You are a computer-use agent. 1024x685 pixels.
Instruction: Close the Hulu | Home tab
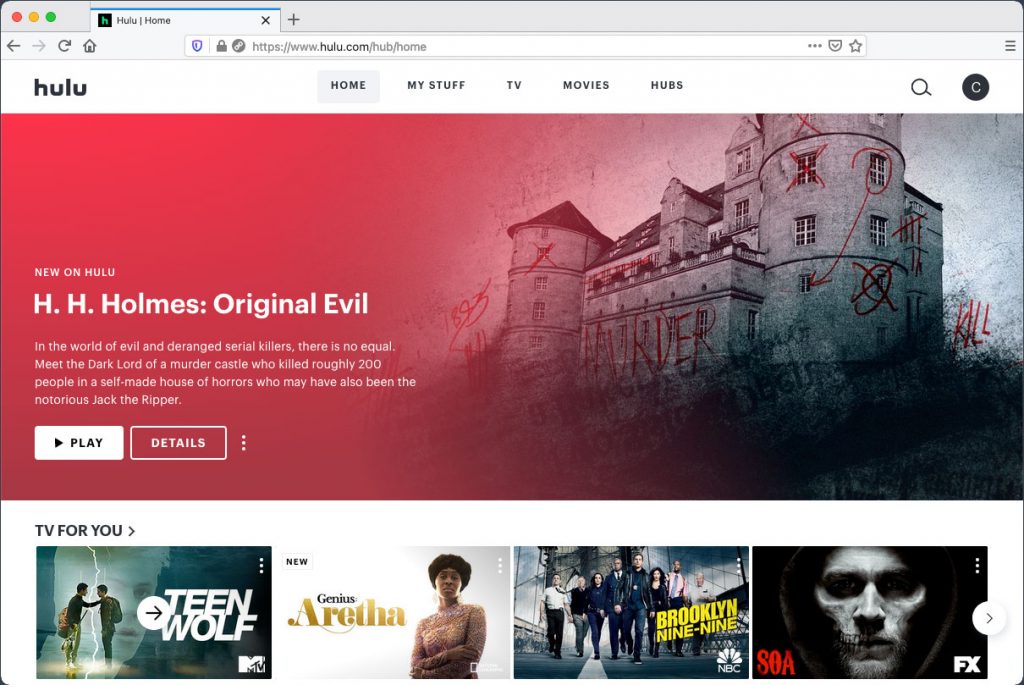click(266, 20)
